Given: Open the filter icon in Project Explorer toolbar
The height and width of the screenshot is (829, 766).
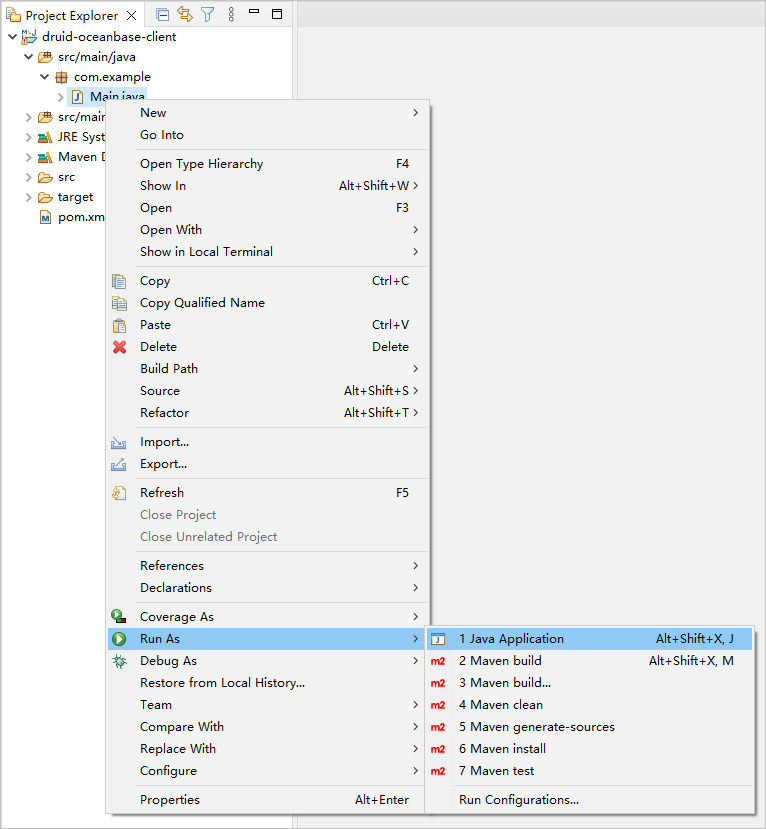Looking at the screenshot, I should 207,14.
